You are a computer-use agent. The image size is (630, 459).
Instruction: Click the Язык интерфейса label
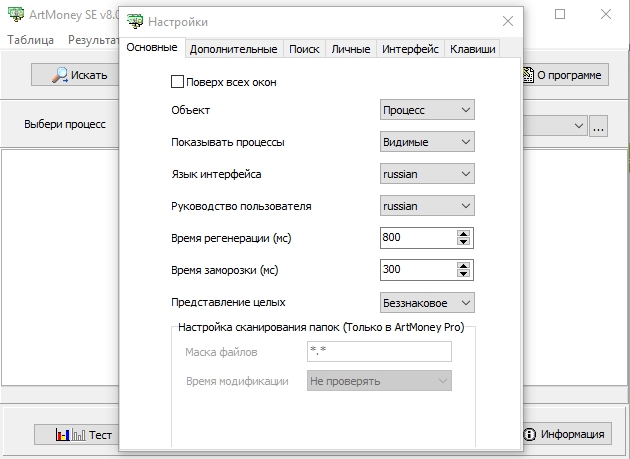pos(216,174)
